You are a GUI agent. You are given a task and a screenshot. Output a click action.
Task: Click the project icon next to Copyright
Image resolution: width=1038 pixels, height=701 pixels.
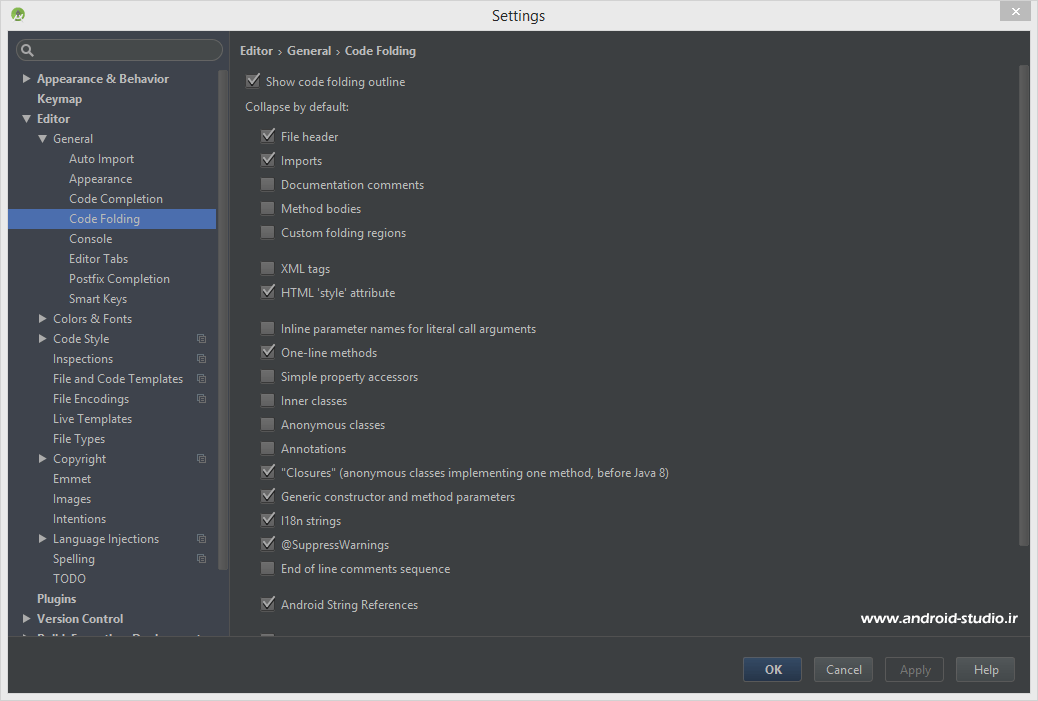pos(201,459)
